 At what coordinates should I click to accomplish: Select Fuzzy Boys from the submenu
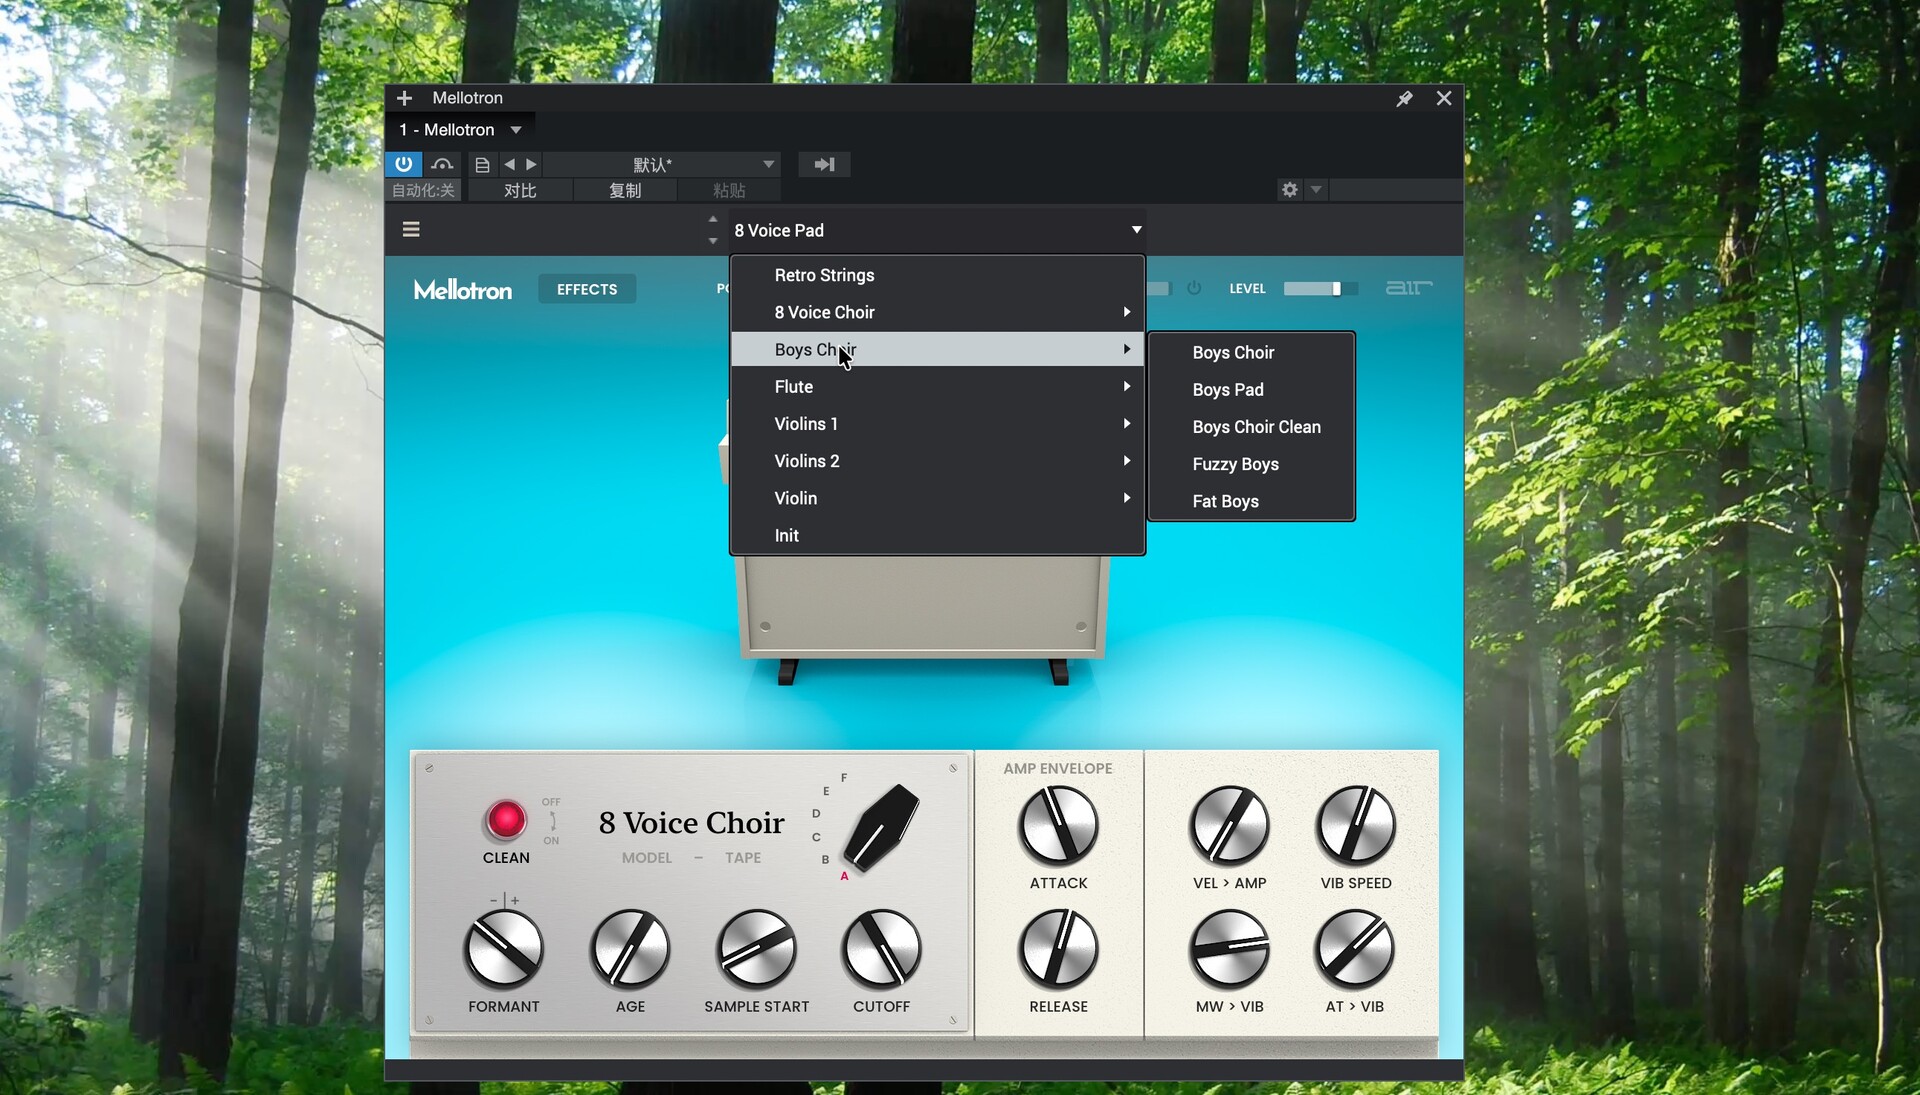[1235, 464]
